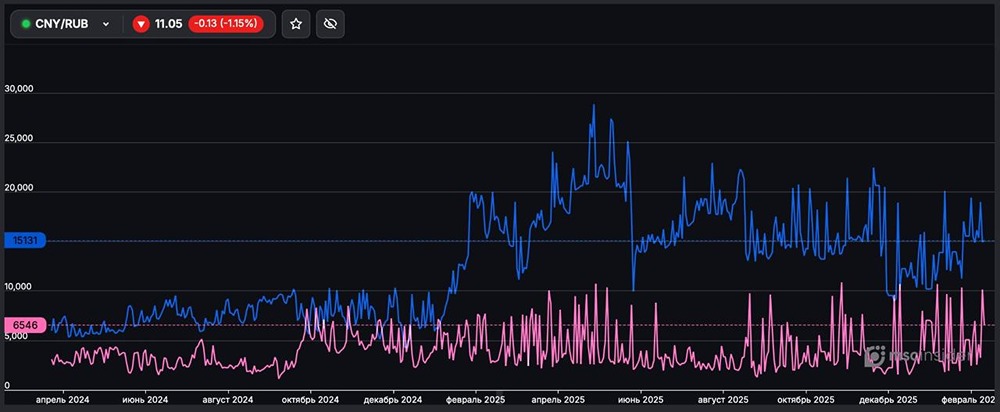
Task: Click the -0.13 (-1.15%) change badge
Action: (226, 24)
